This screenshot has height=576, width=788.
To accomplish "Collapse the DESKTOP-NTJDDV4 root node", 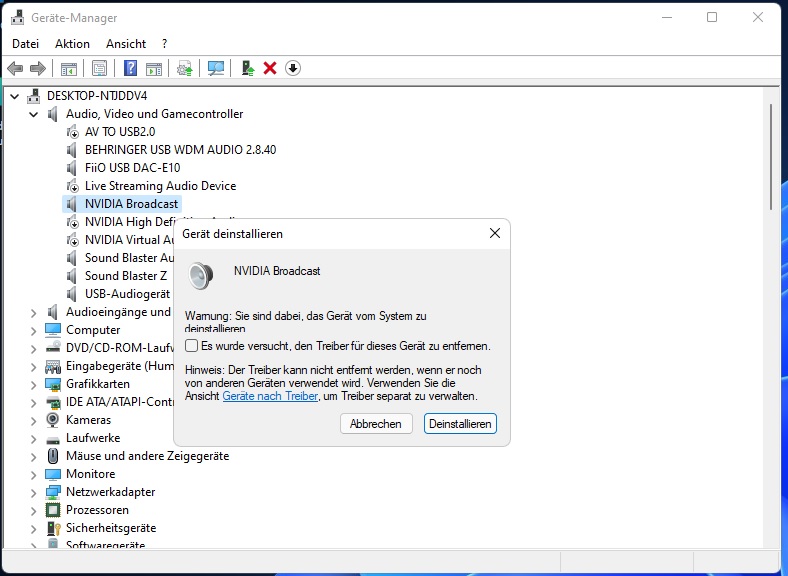I will coord(15,95).
